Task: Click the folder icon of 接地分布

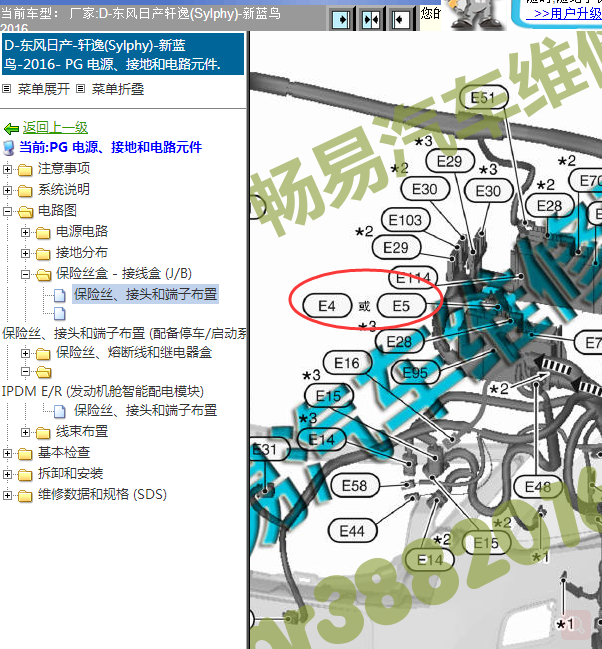Action: [x=43, y=253]
